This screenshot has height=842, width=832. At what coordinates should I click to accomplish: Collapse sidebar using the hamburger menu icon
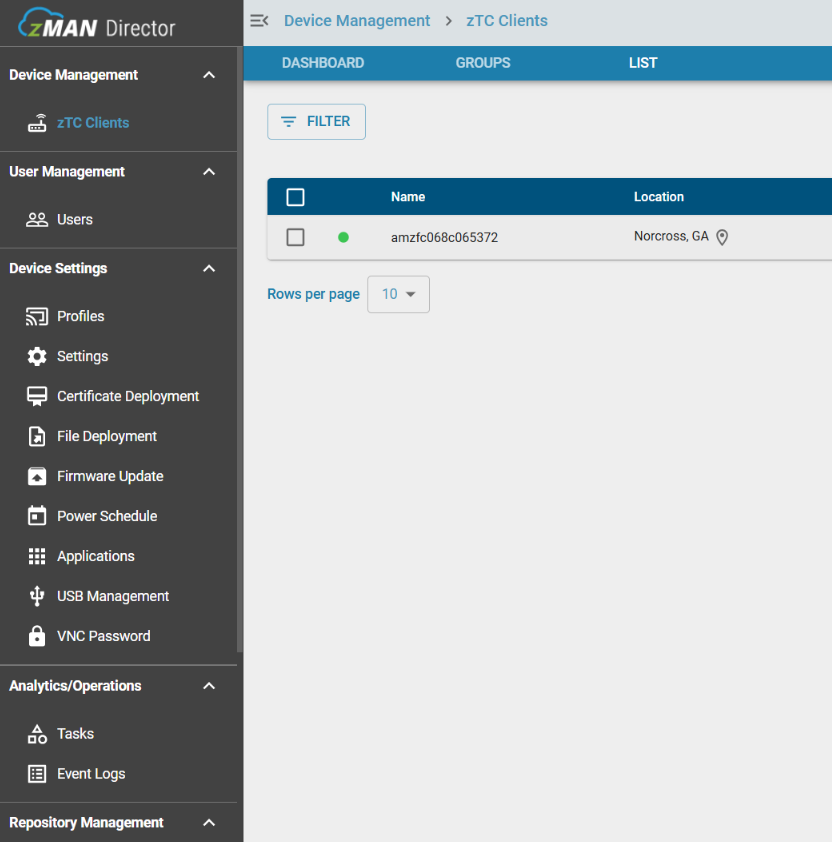(259, 21)
